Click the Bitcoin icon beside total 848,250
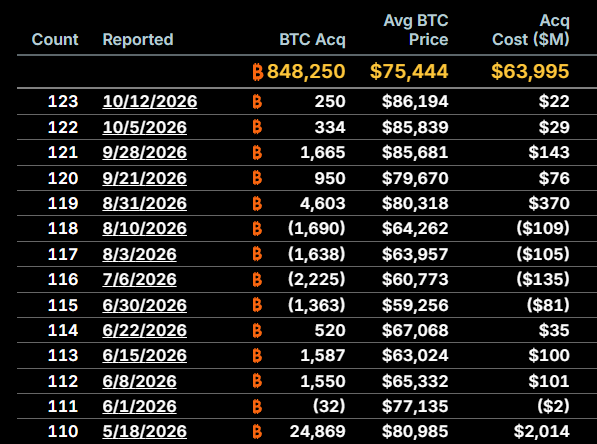The image size is (597, 444). click(258, 72)
